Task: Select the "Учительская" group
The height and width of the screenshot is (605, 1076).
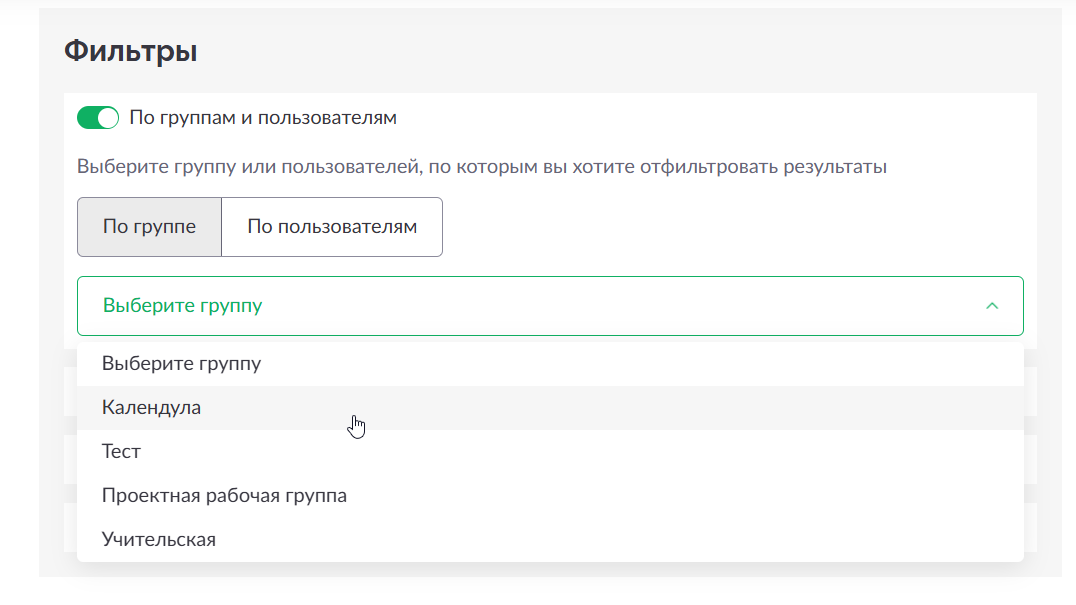Action: click(x=159, y=540)
